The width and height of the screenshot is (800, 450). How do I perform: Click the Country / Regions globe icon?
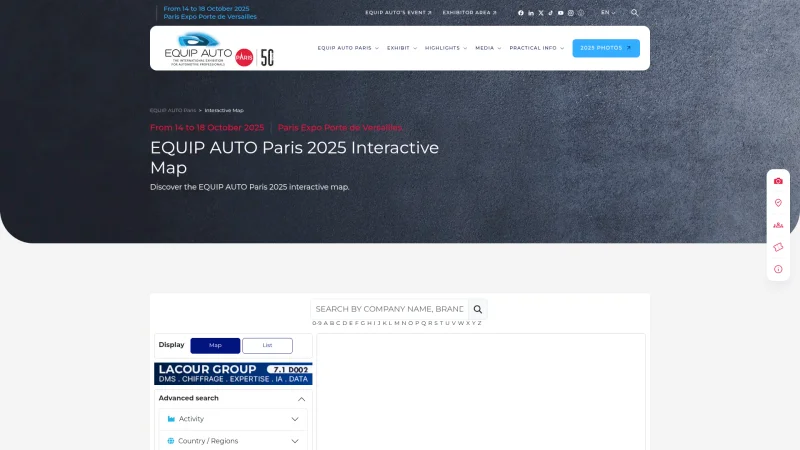[x=171, y=441]
